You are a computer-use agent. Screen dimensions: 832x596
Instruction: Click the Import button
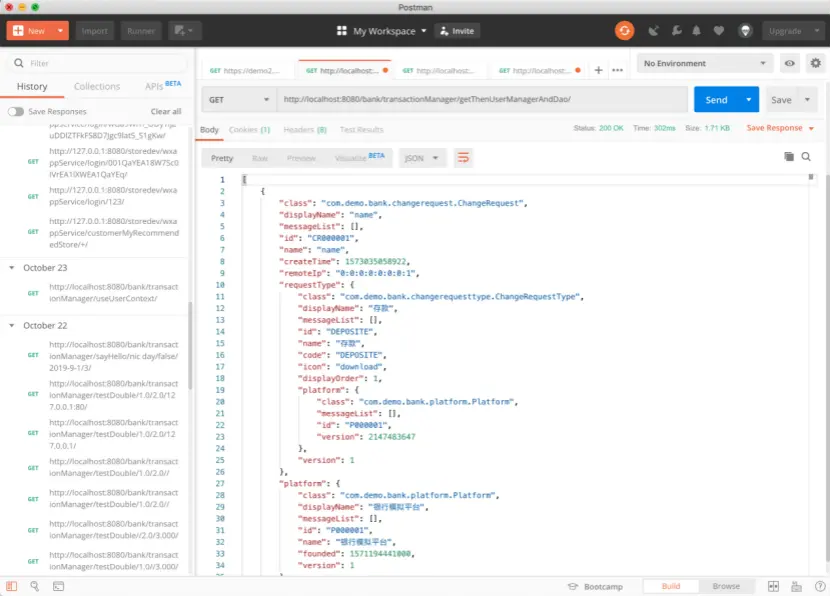(94, 31)
